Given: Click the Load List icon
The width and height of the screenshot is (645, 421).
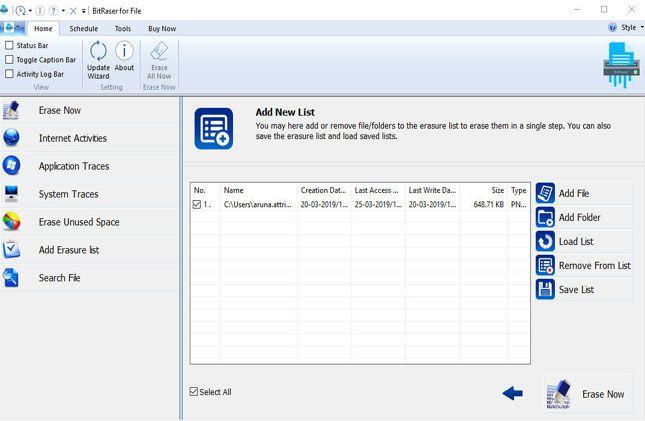Looking at the screenshot, I should pyautogui.click(x=546, y=241).
